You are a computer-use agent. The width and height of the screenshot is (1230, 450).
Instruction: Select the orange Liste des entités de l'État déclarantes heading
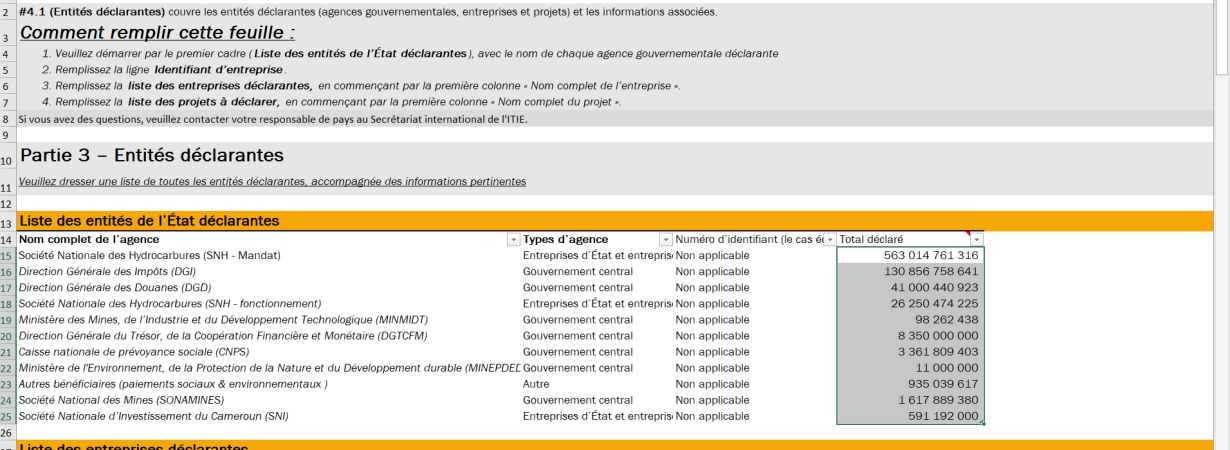click(615, 221)
